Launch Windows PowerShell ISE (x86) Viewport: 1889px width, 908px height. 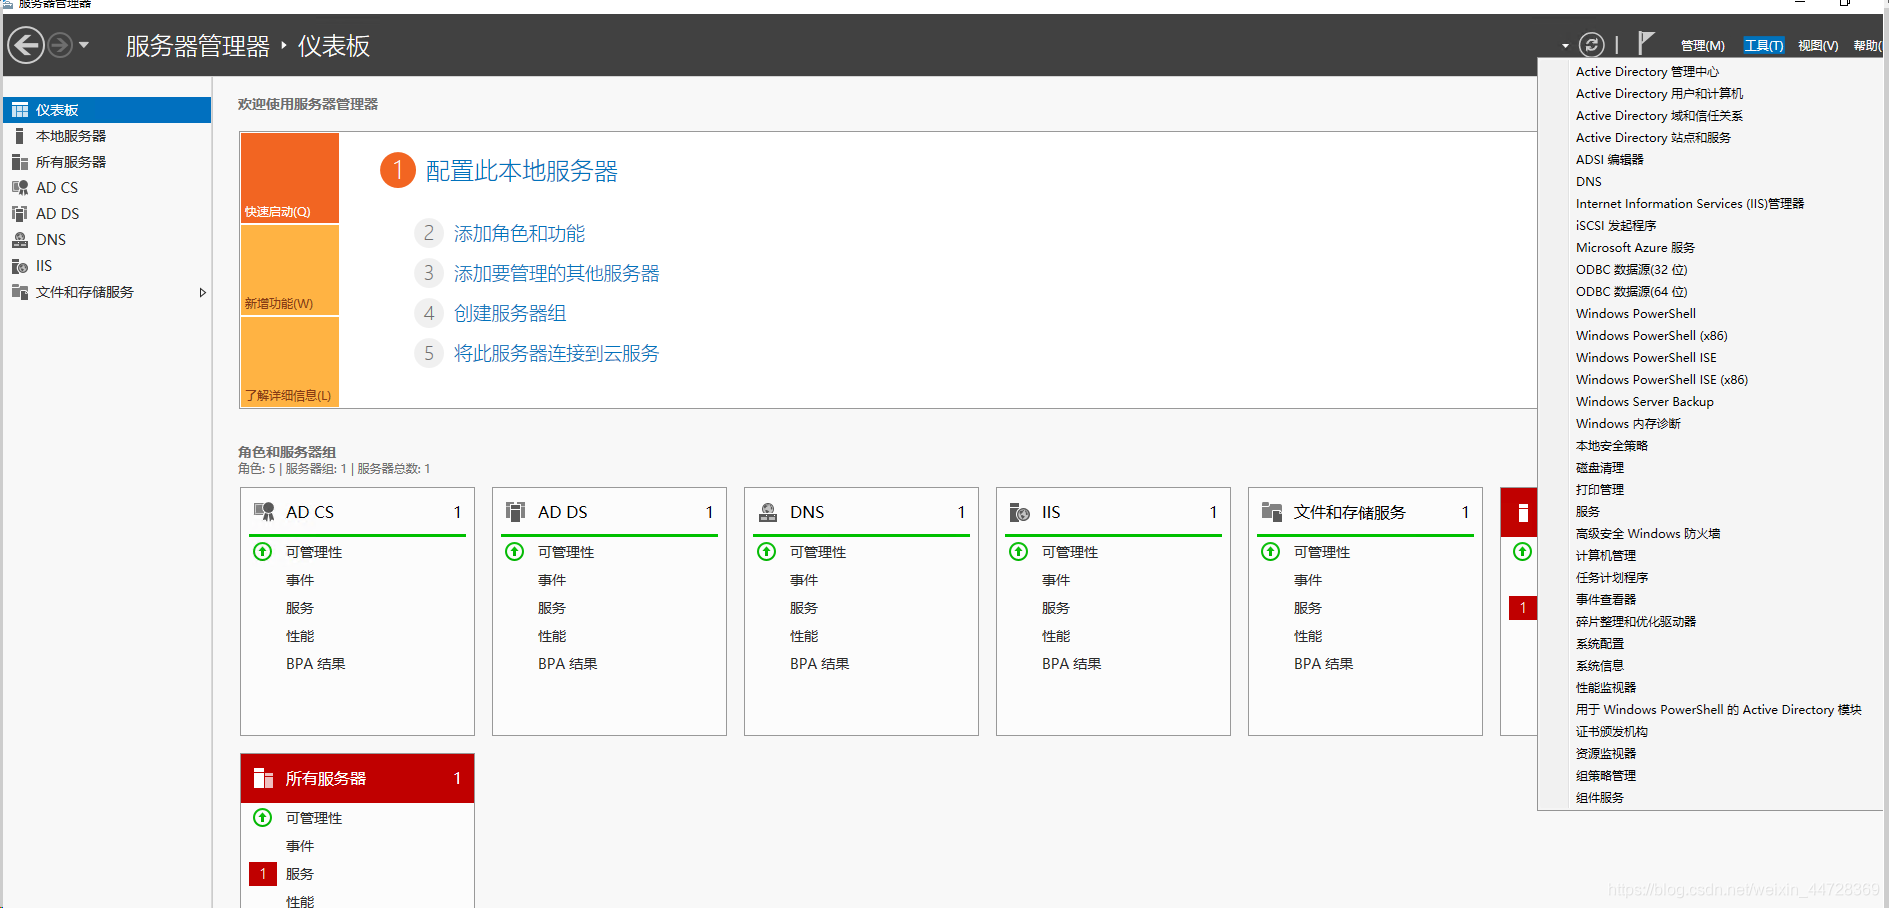(1661, 380)
